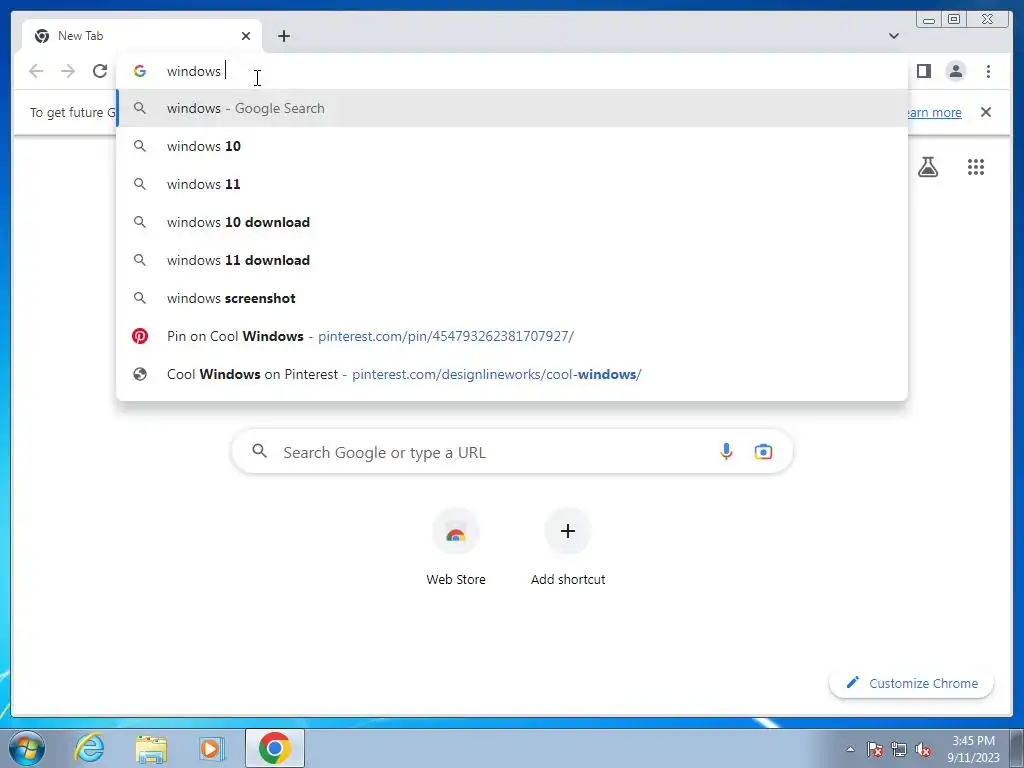Screen dimensions: 1024x768
Task: Click the Add shortcut tile
Action: pyautogui.click(x=568, y=549)
